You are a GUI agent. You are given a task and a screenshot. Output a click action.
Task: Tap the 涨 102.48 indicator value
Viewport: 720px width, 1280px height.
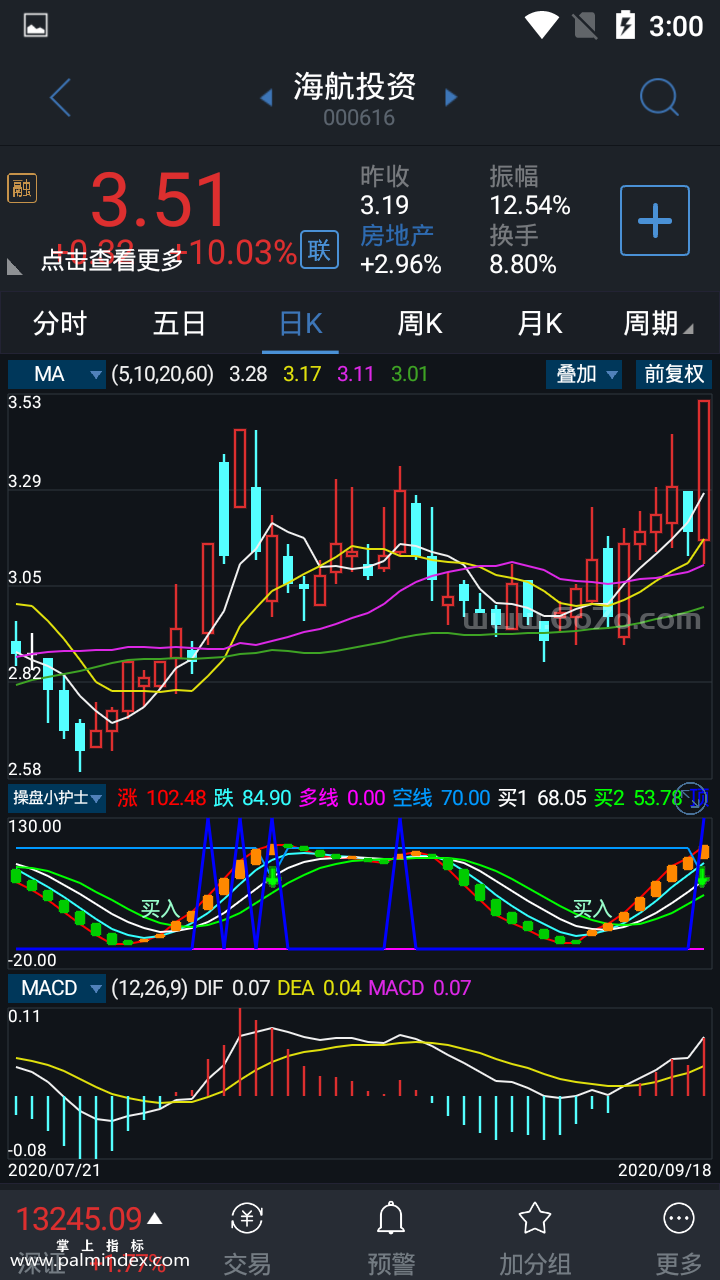click(161, 798)
